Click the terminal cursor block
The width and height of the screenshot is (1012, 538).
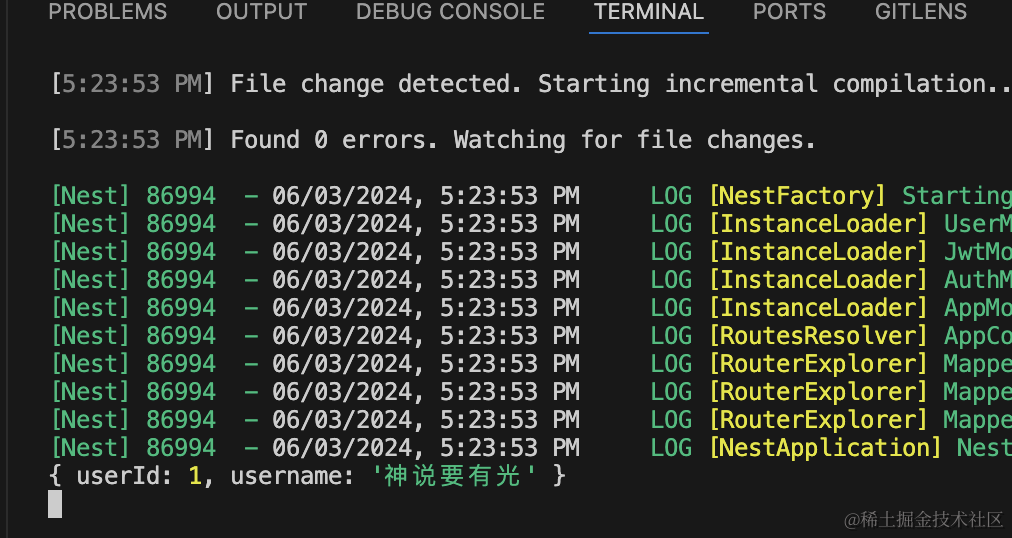[x=55, y=503]
